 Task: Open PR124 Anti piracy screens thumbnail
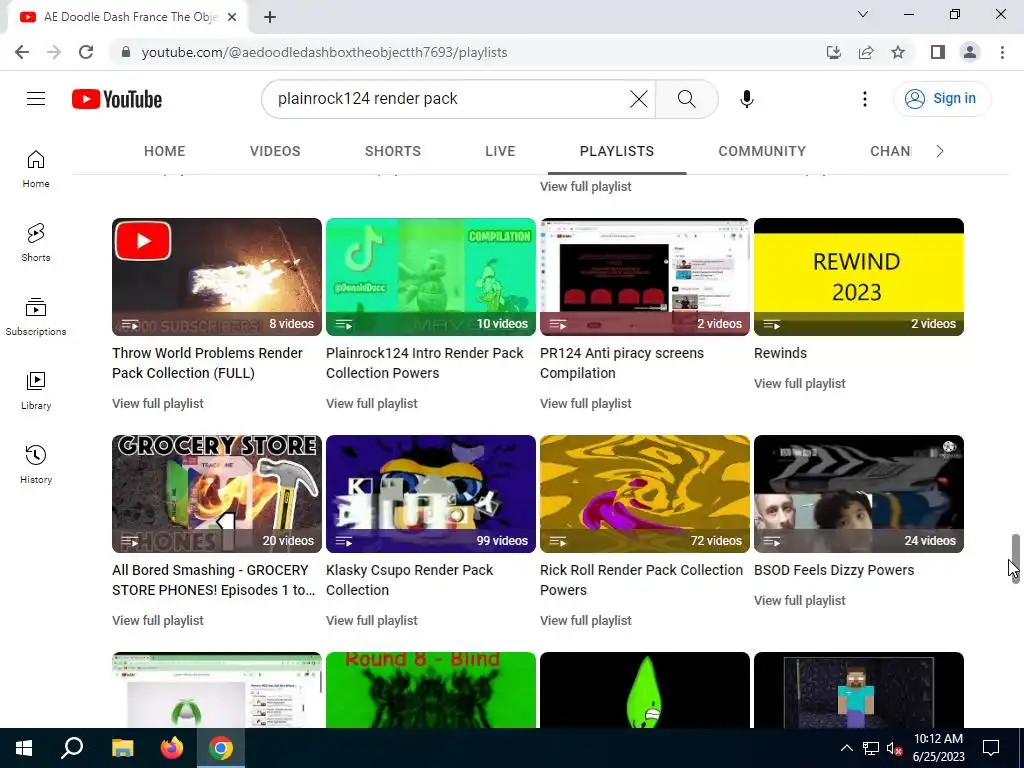[x=645, y=277]
